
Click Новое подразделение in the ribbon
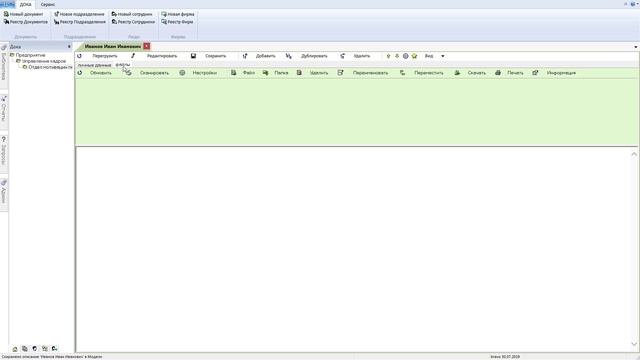click(x=79, y=14)
